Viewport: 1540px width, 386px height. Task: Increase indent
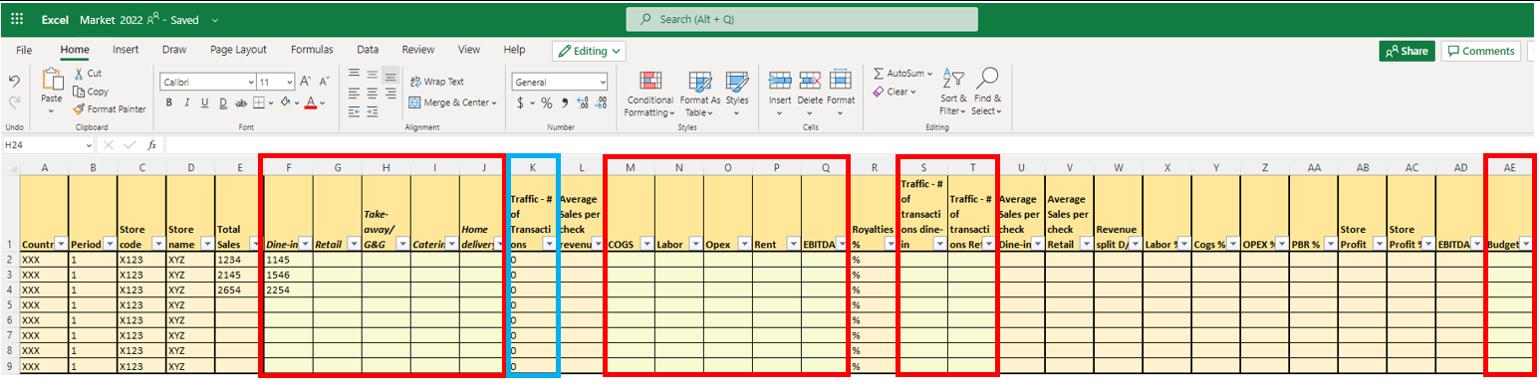[x=372, y=112]
